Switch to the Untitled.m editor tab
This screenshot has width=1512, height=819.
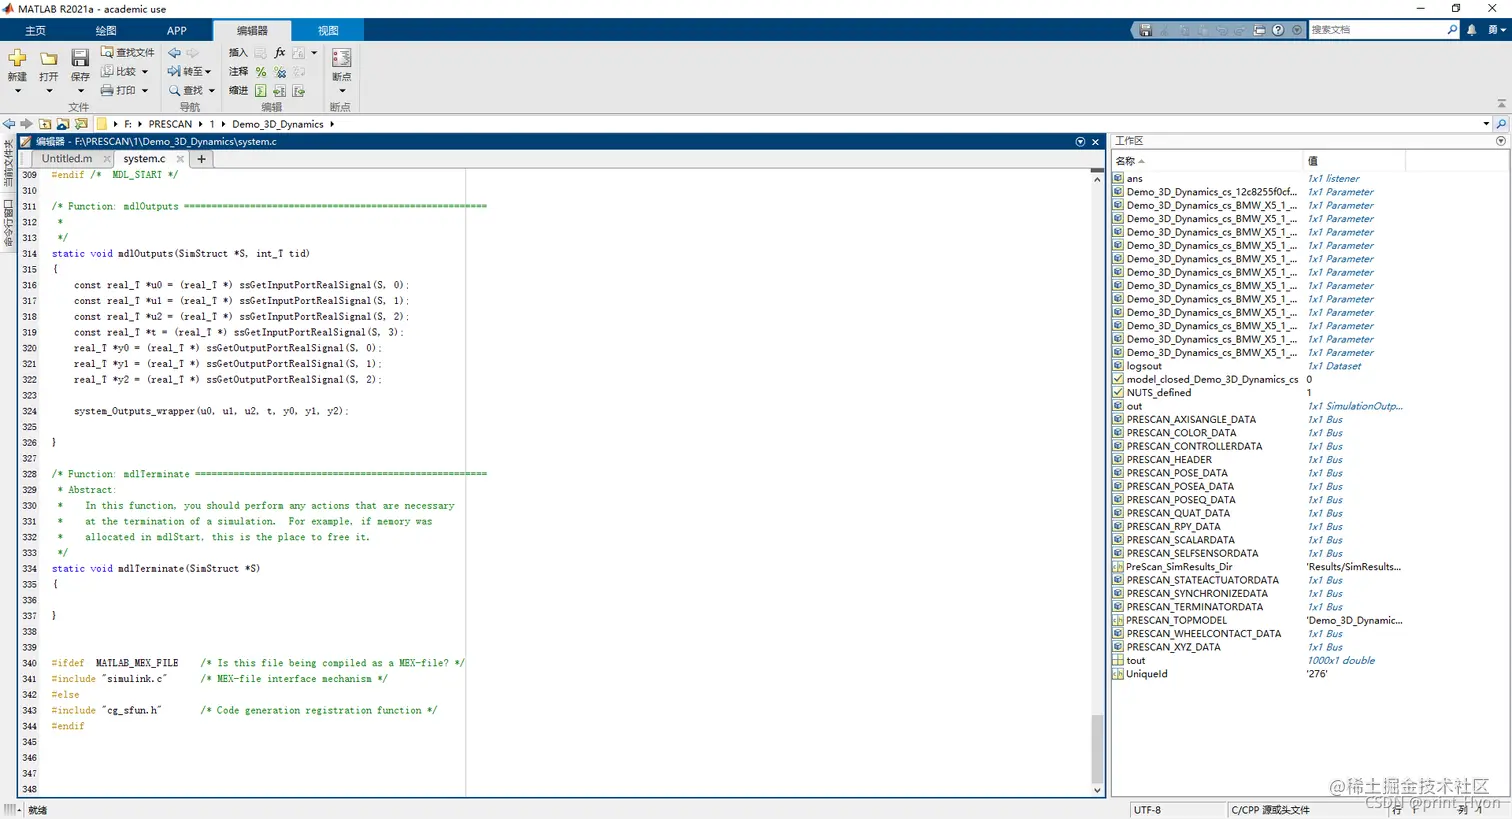pos(67,159)
